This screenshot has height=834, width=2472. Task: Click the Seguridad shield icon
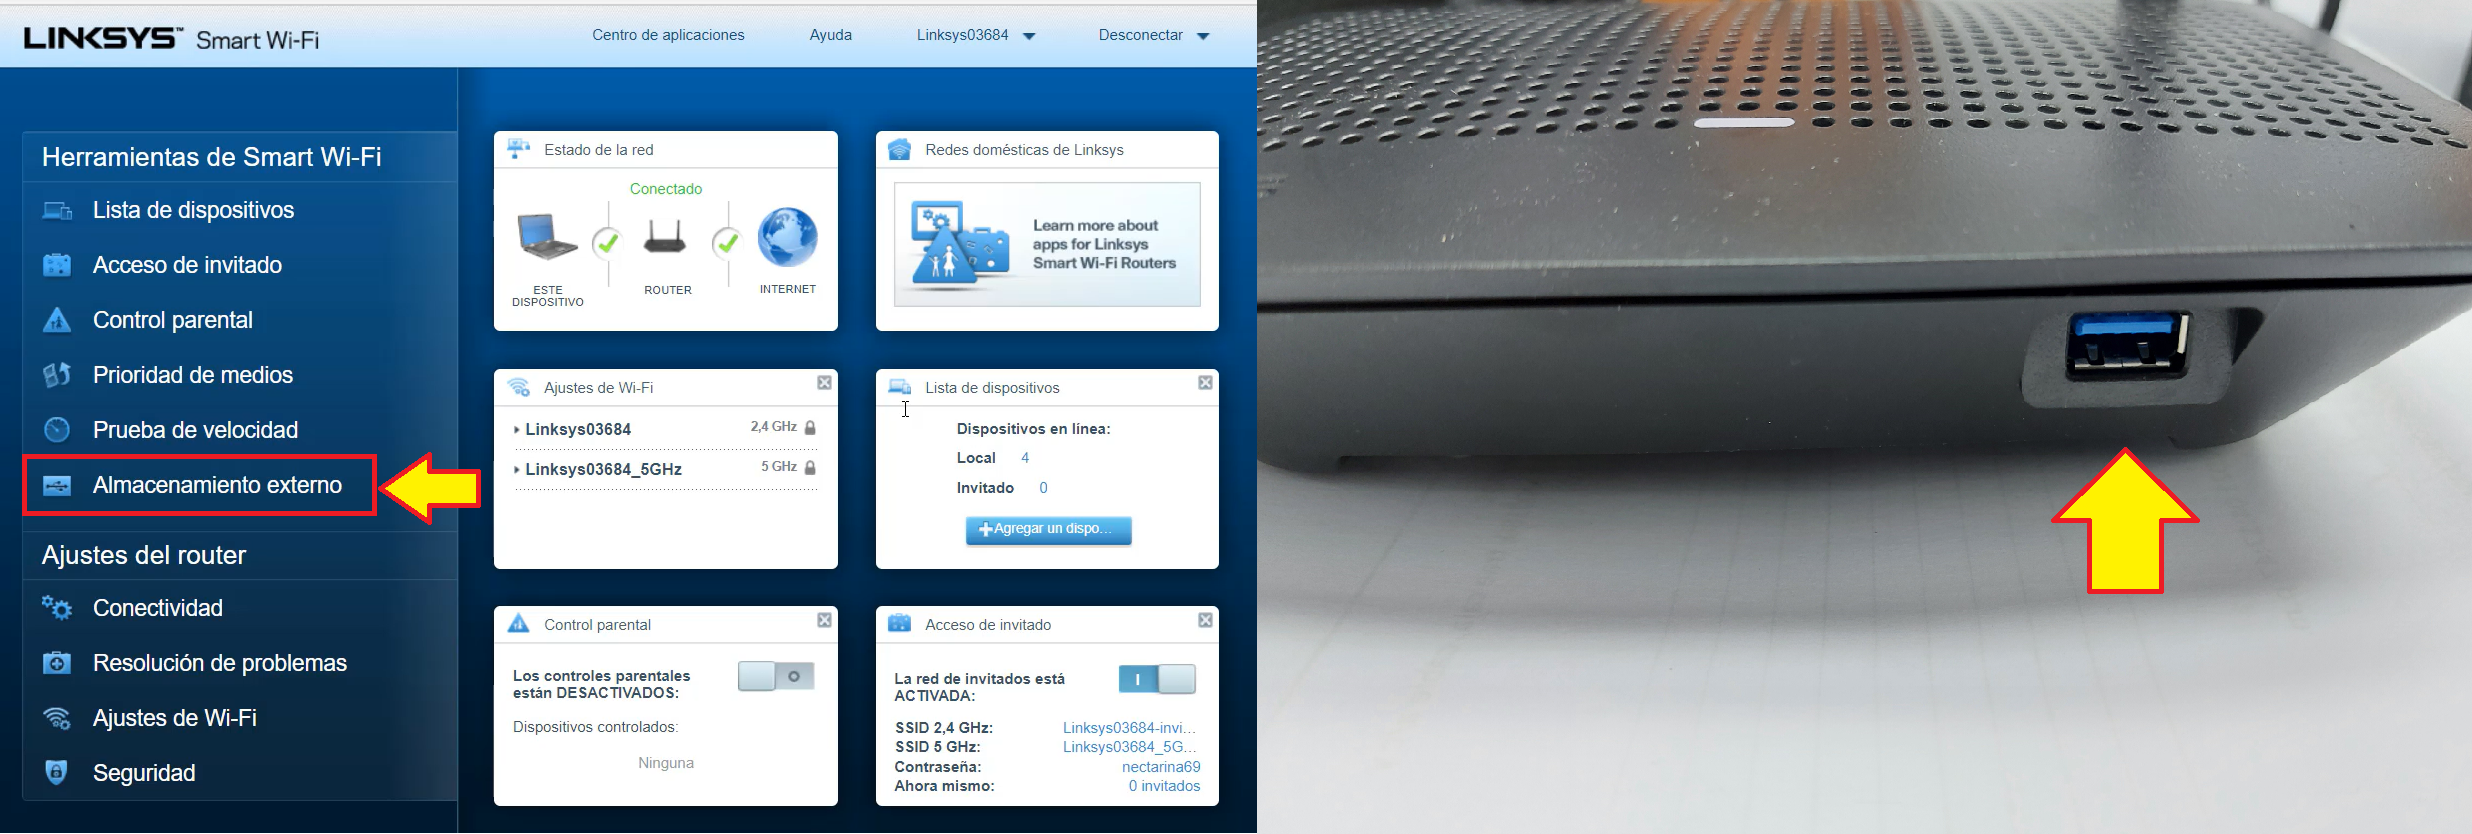(x=57, y=773)
